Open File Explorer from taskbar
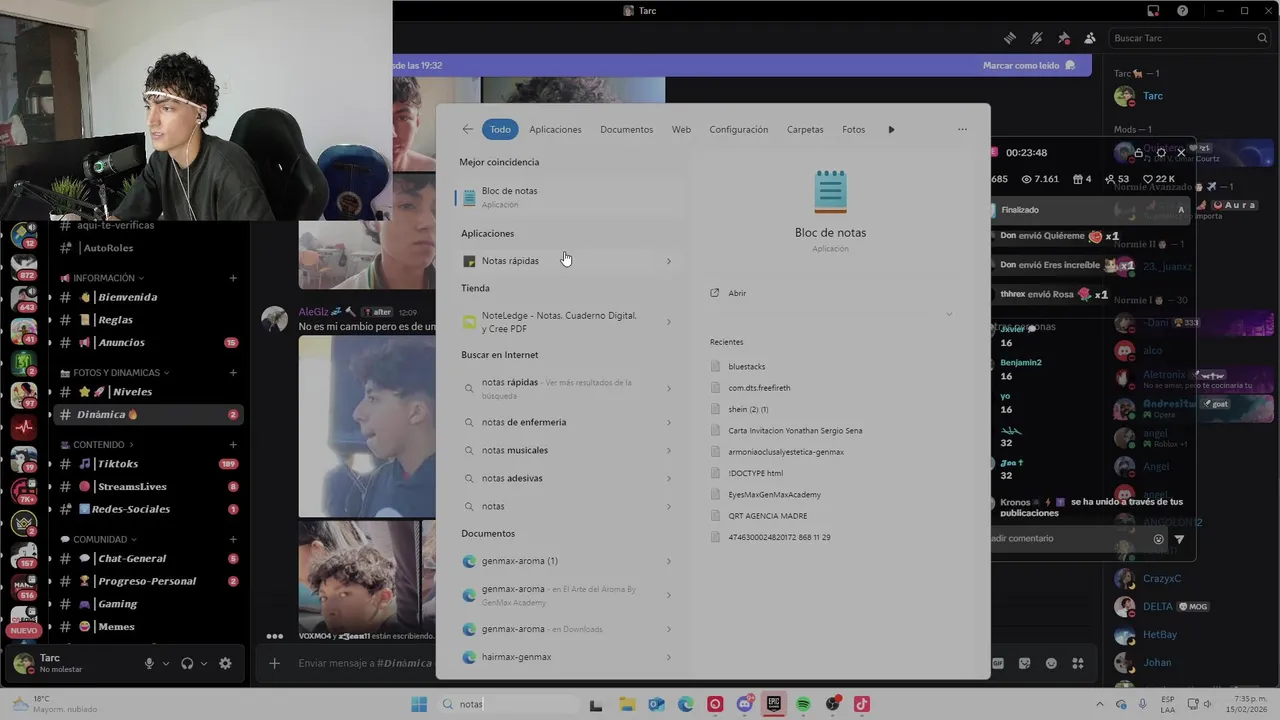 click(x=626, y=704)
